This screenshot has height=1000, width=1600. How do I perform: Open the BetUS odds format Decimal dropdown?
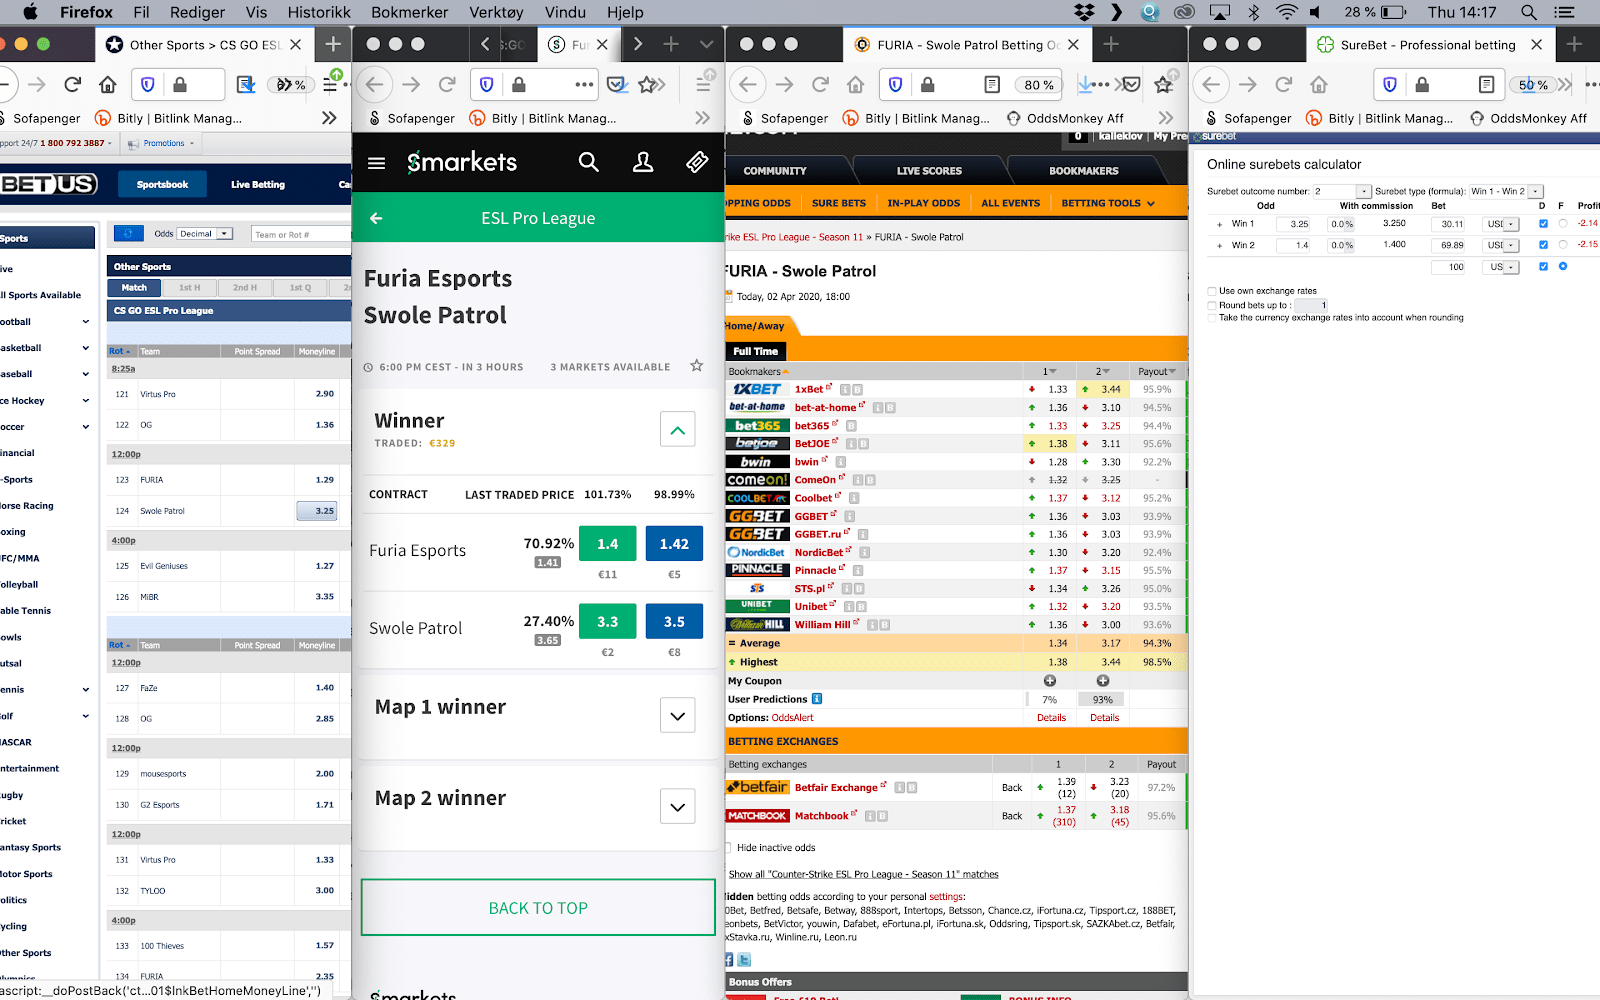click(225, 234)
